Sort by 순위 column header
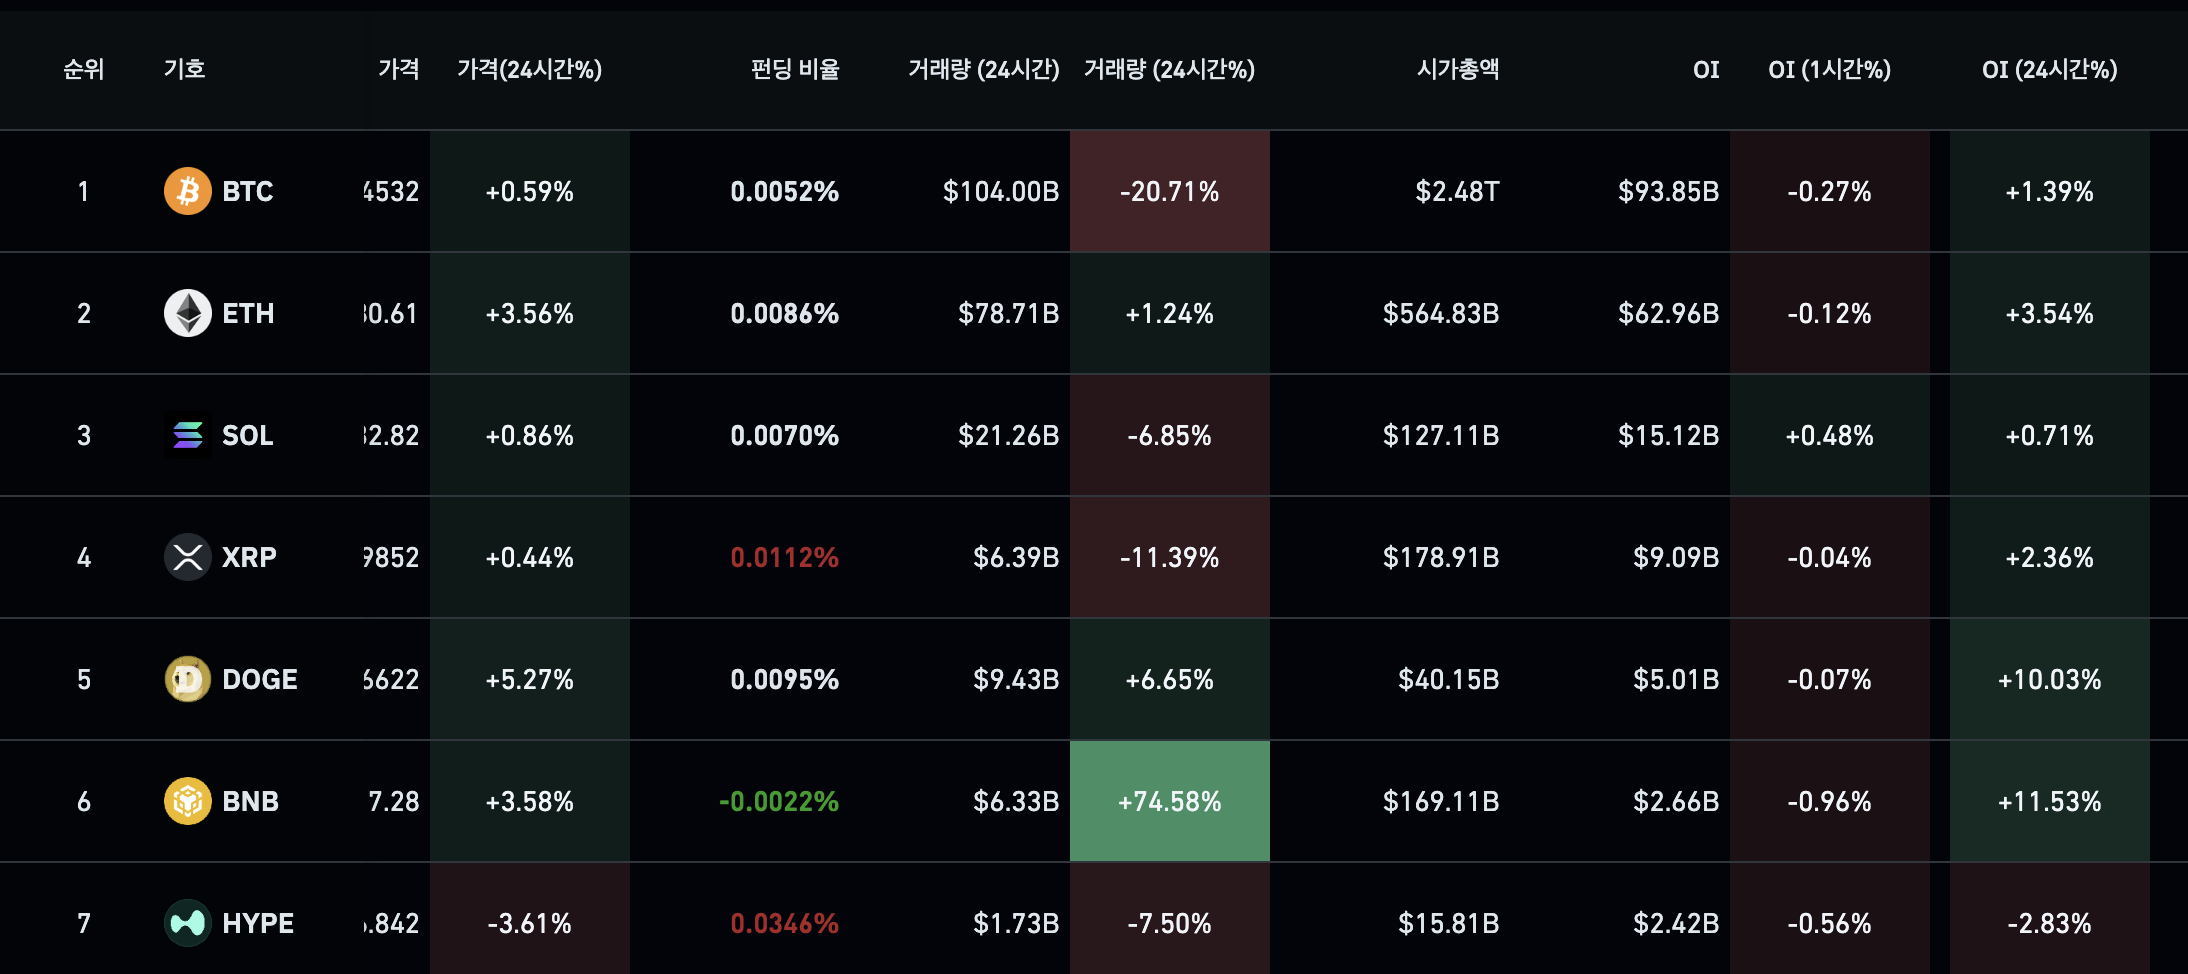 84,69
